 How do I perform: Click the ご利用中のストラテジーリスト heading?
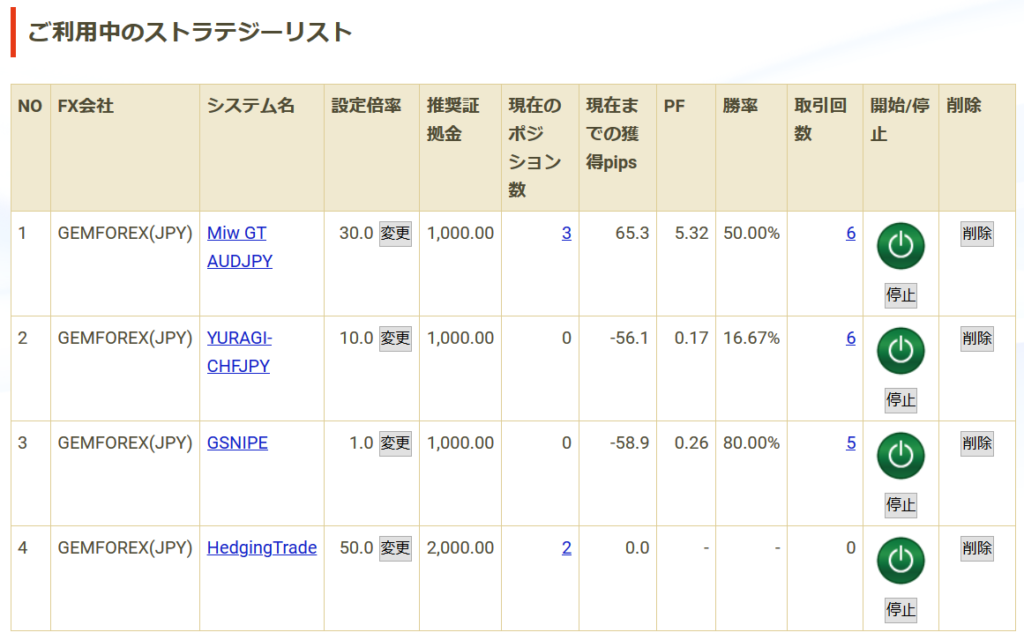tap(190, 32)
